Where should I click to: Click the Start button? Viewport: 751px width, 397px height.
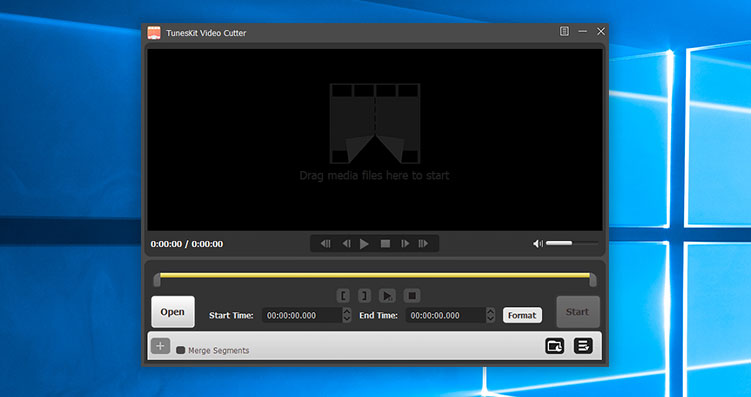[578, 312]
